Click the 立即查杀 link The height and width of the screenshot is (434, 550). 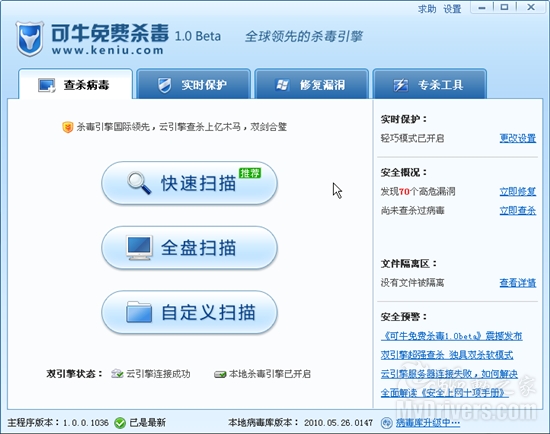pos(518,211)
